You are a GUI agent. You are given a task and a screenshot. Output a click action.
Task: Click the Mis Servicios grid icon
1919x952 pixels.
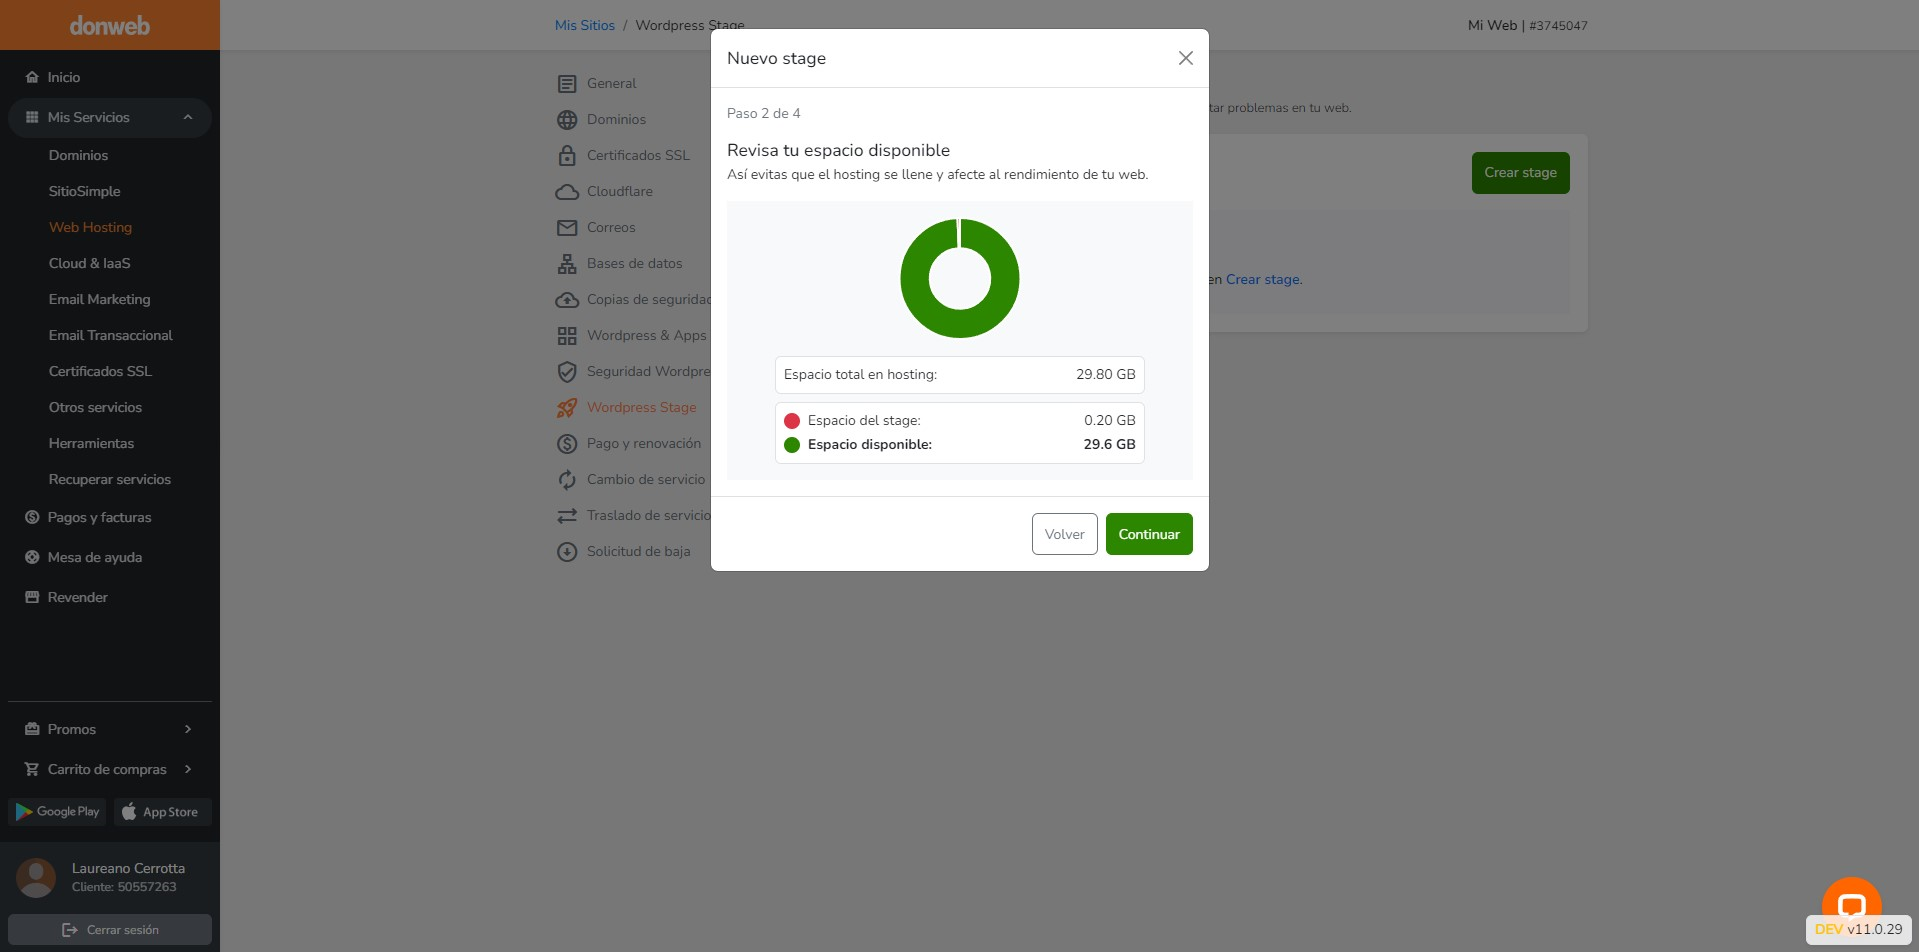point(32,117)
